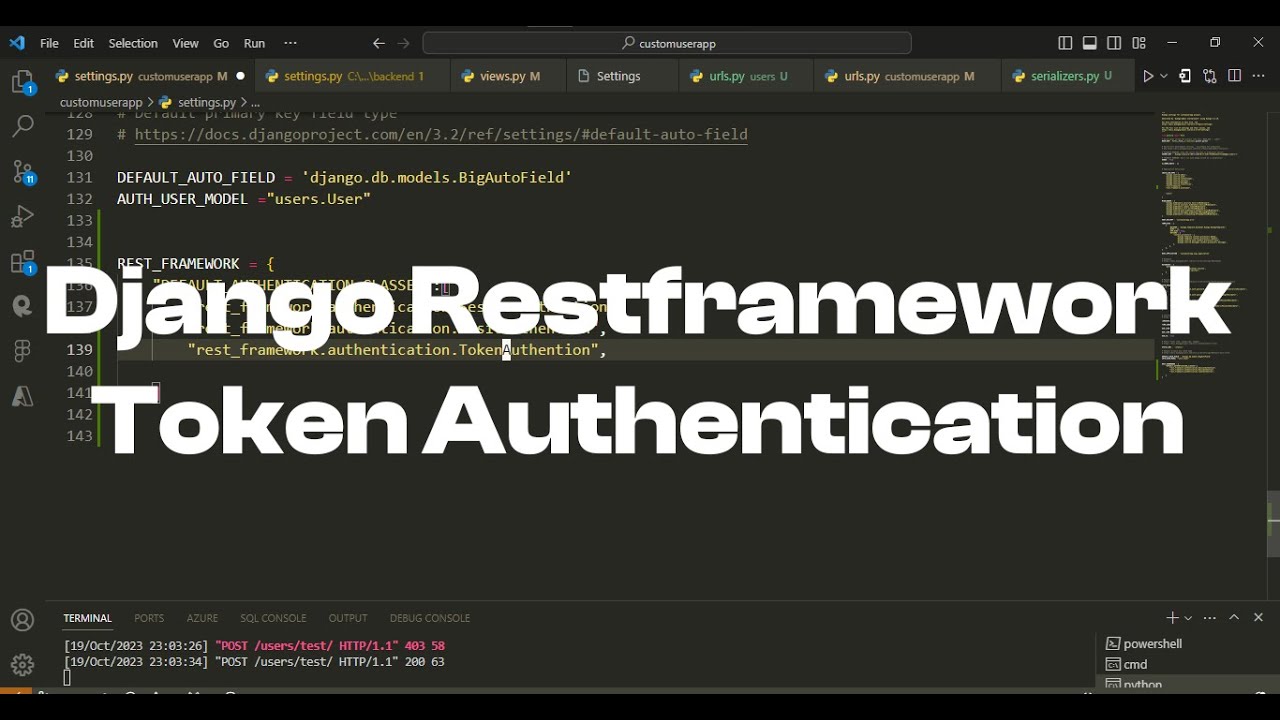Open customuserapp breadcrumb folder
This screenshot has height=720, width=1280.
(101, 102)
